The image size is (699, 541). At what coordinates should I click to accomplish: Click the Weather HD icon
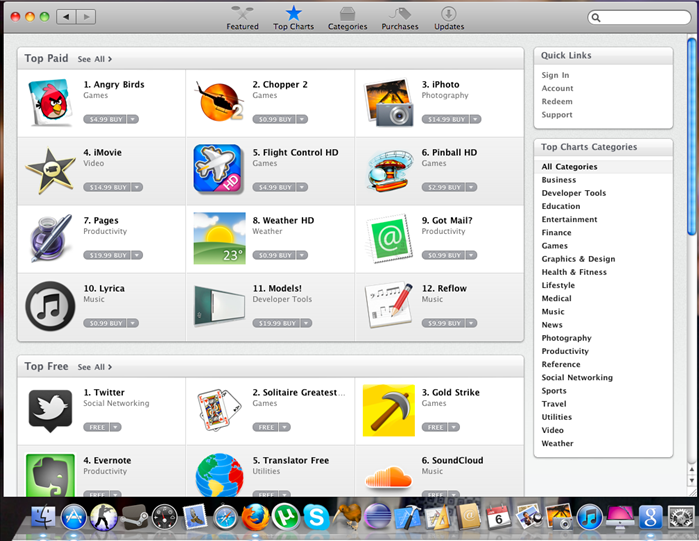[219, 238]
